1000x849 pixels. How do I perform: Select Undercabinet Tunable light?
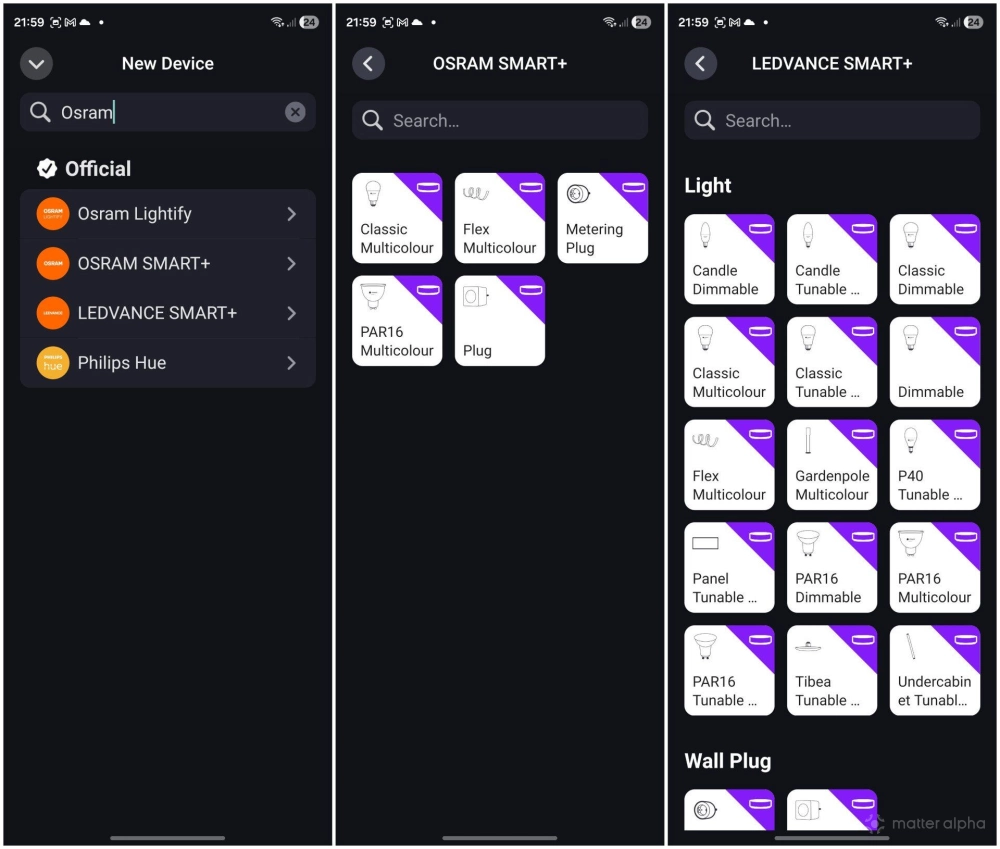click(x=935, y=670)
